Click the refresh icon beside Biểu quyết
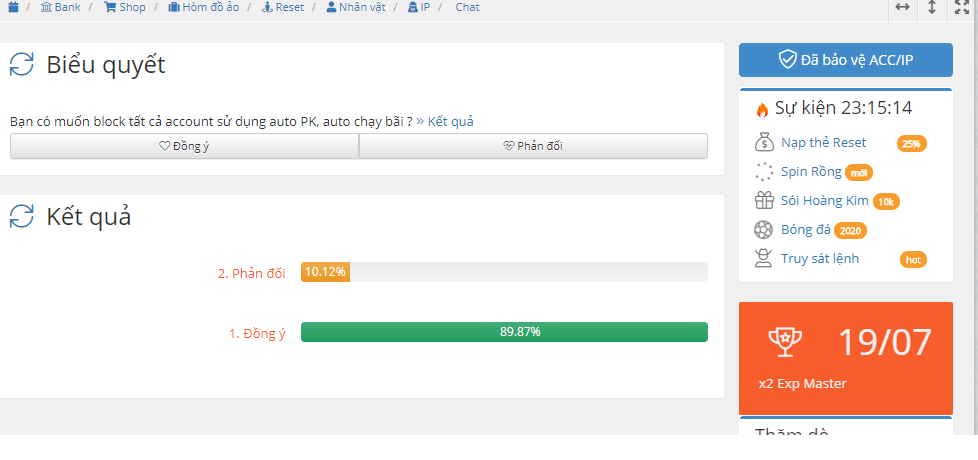The height and width of the screenshot is (460, 978). 22,64
